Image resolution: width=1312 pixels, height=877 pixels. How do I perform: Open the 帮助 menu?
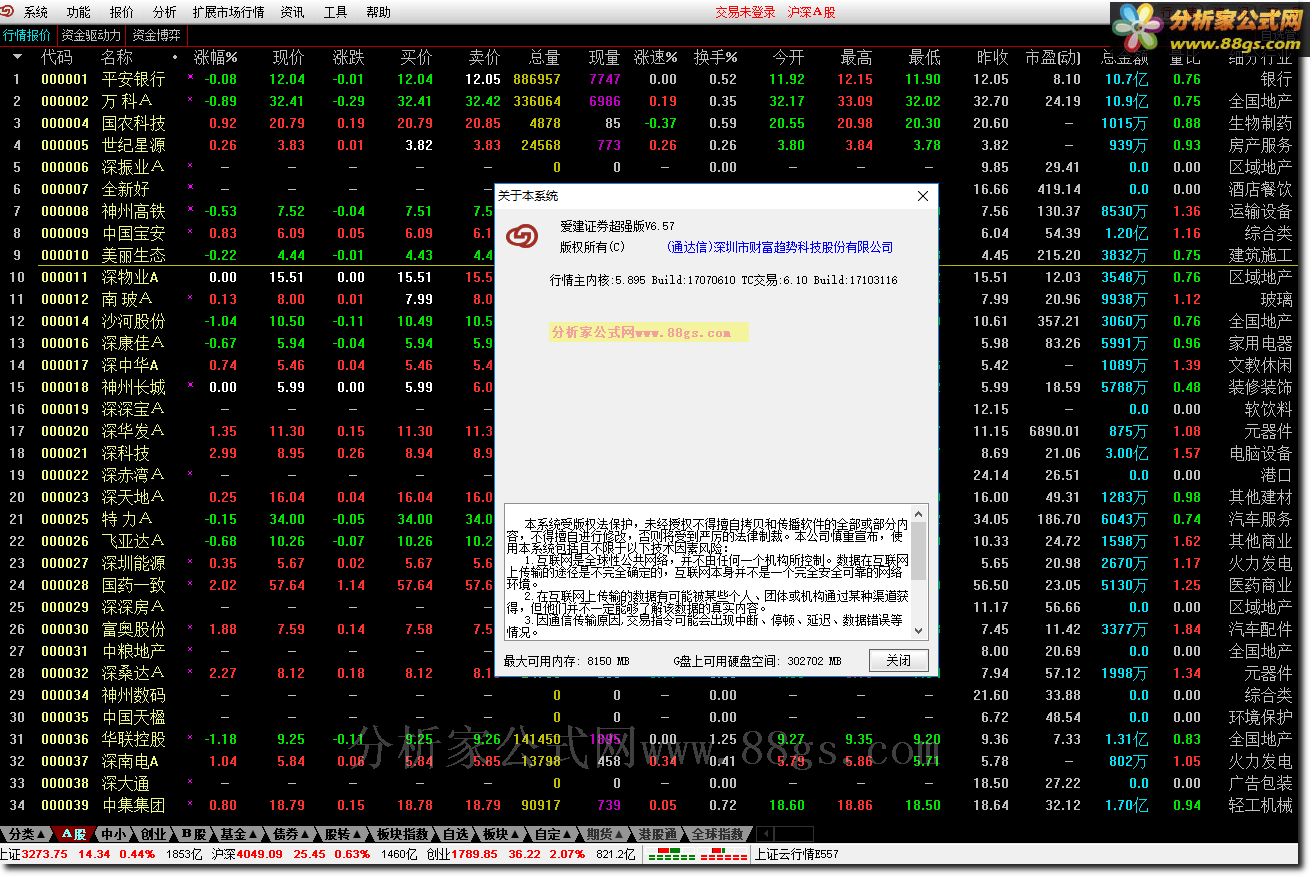click(x=379, y=12)
